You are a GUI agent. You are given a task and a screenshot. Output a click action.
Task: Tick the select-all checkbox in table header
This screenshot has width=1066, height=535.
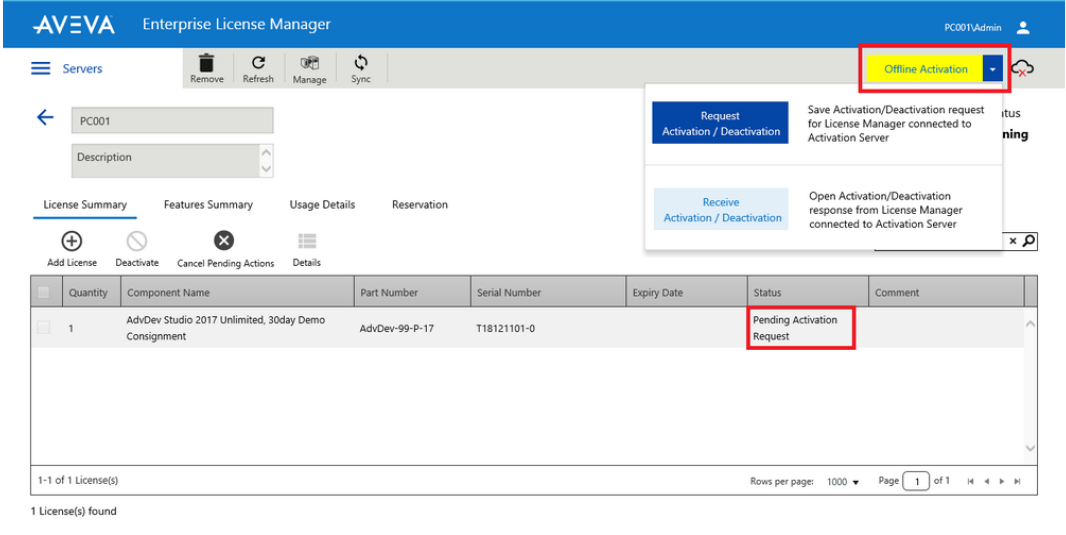pyautogui.click(x=44, y=292)
